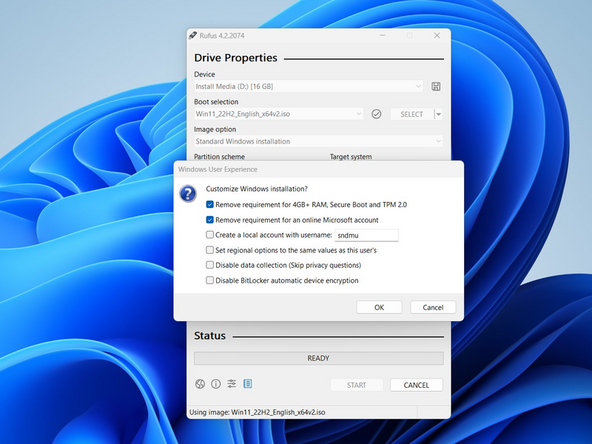Click the Rufus app icon in the title bar
This screenshot has width=592, height=444.
193,35
